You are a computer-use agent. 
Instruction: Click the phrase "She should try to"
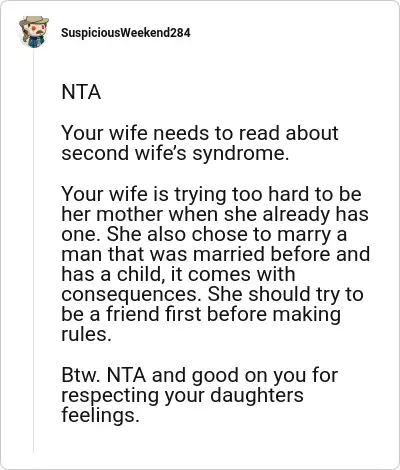point(285,294)
